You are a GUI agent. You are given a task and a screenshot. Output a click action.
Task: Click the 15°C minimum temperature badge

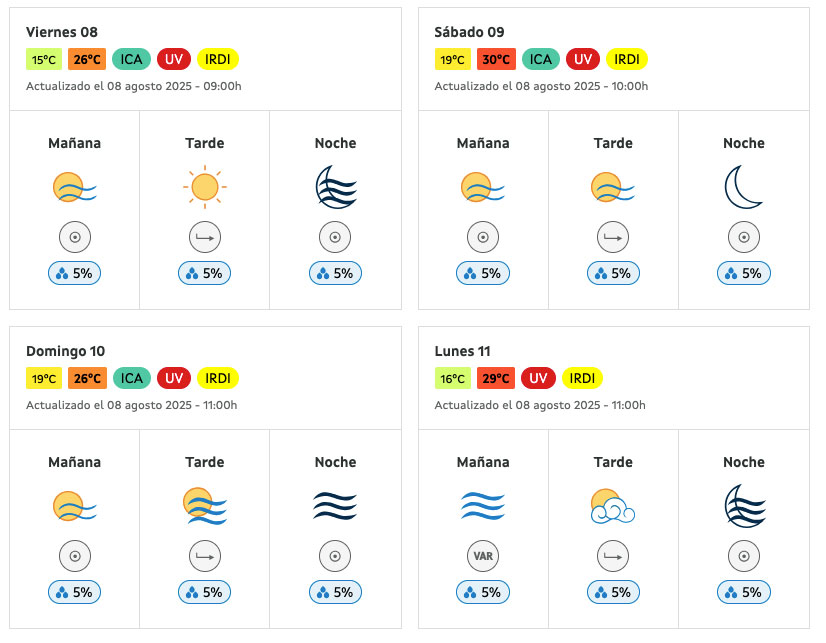coord(44,59)
